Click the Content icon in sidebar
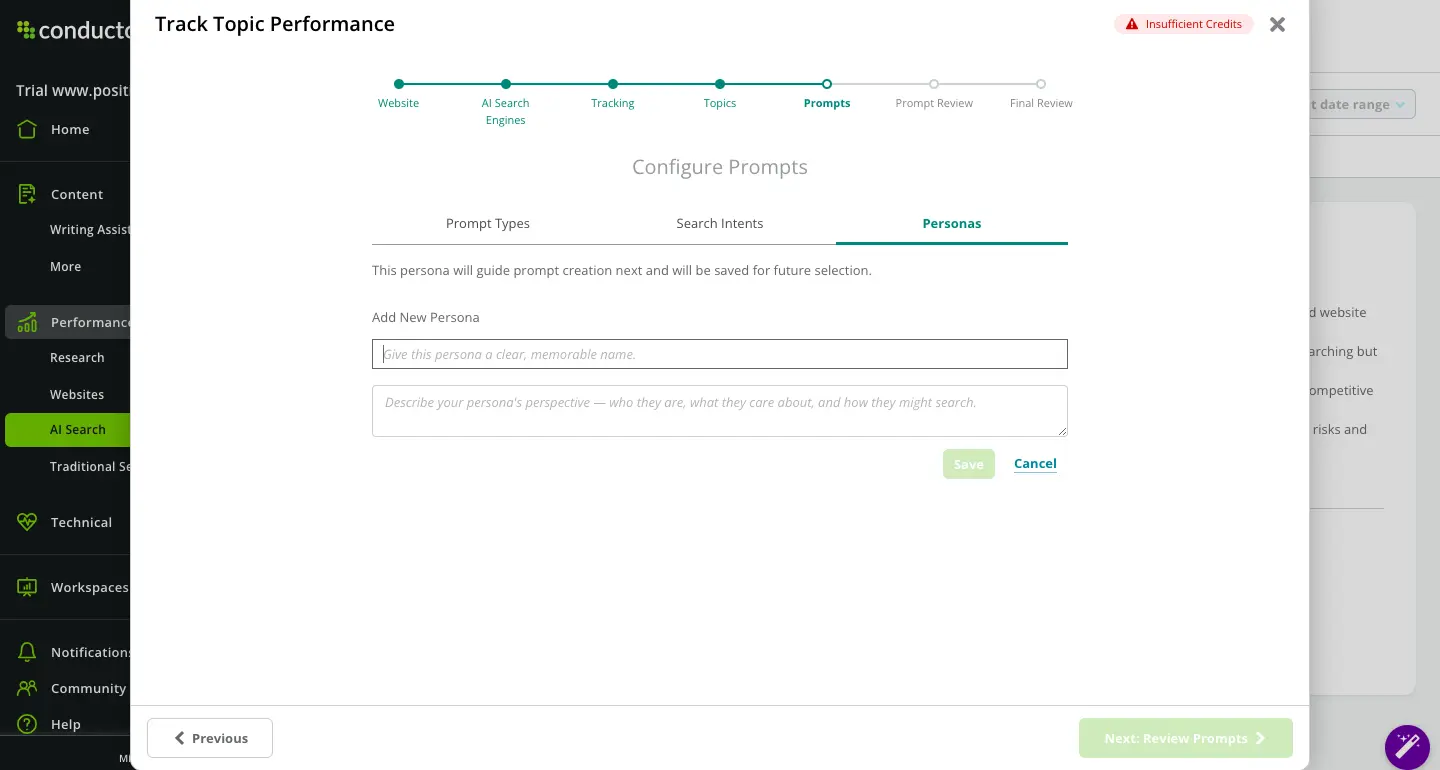1440x770 pixels. click(x=27, y=194)
